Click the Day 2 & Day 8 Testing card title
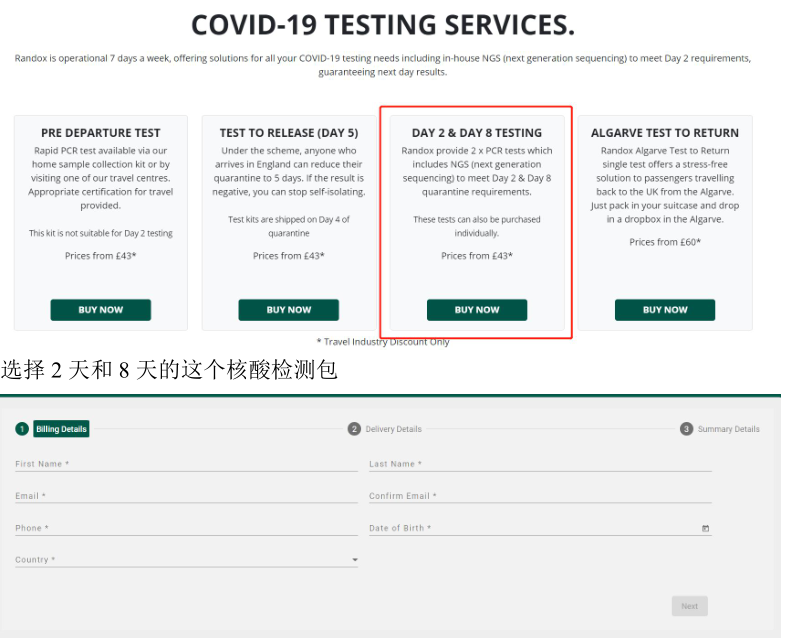The image size is (785, 640). pyautogui.click(x=476, y=133)
